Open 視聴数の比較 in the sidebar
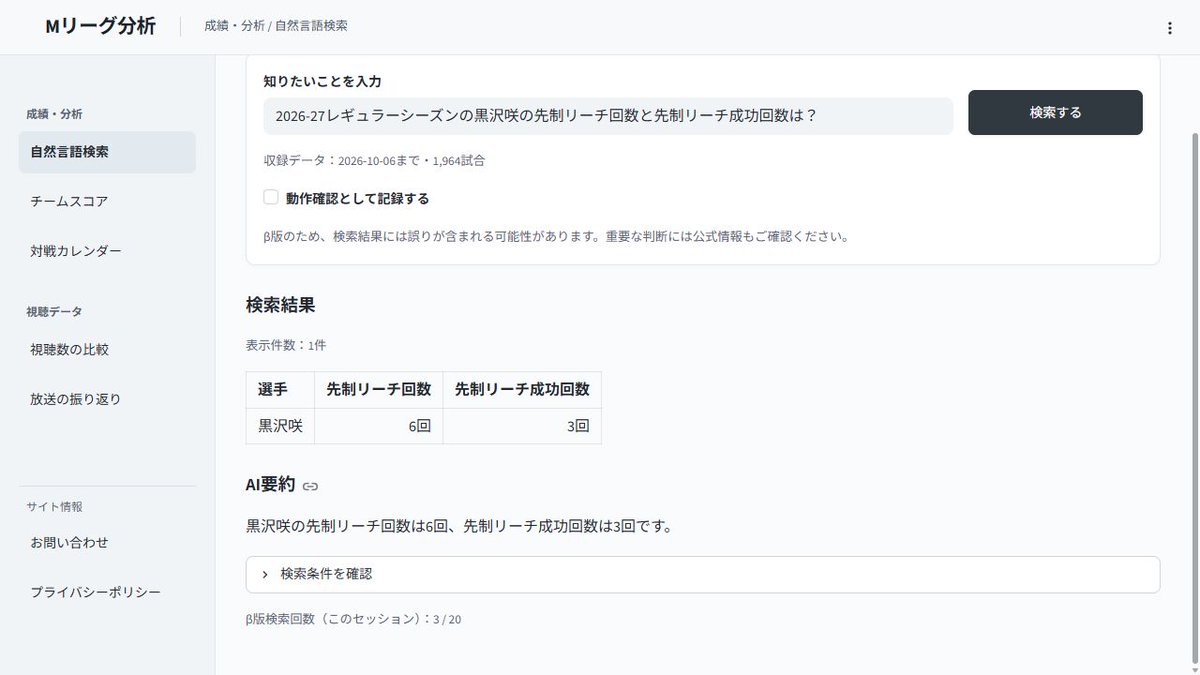The height and width of the screenshot is (675, 1200). pyautogui.click(x=107, y=349)
